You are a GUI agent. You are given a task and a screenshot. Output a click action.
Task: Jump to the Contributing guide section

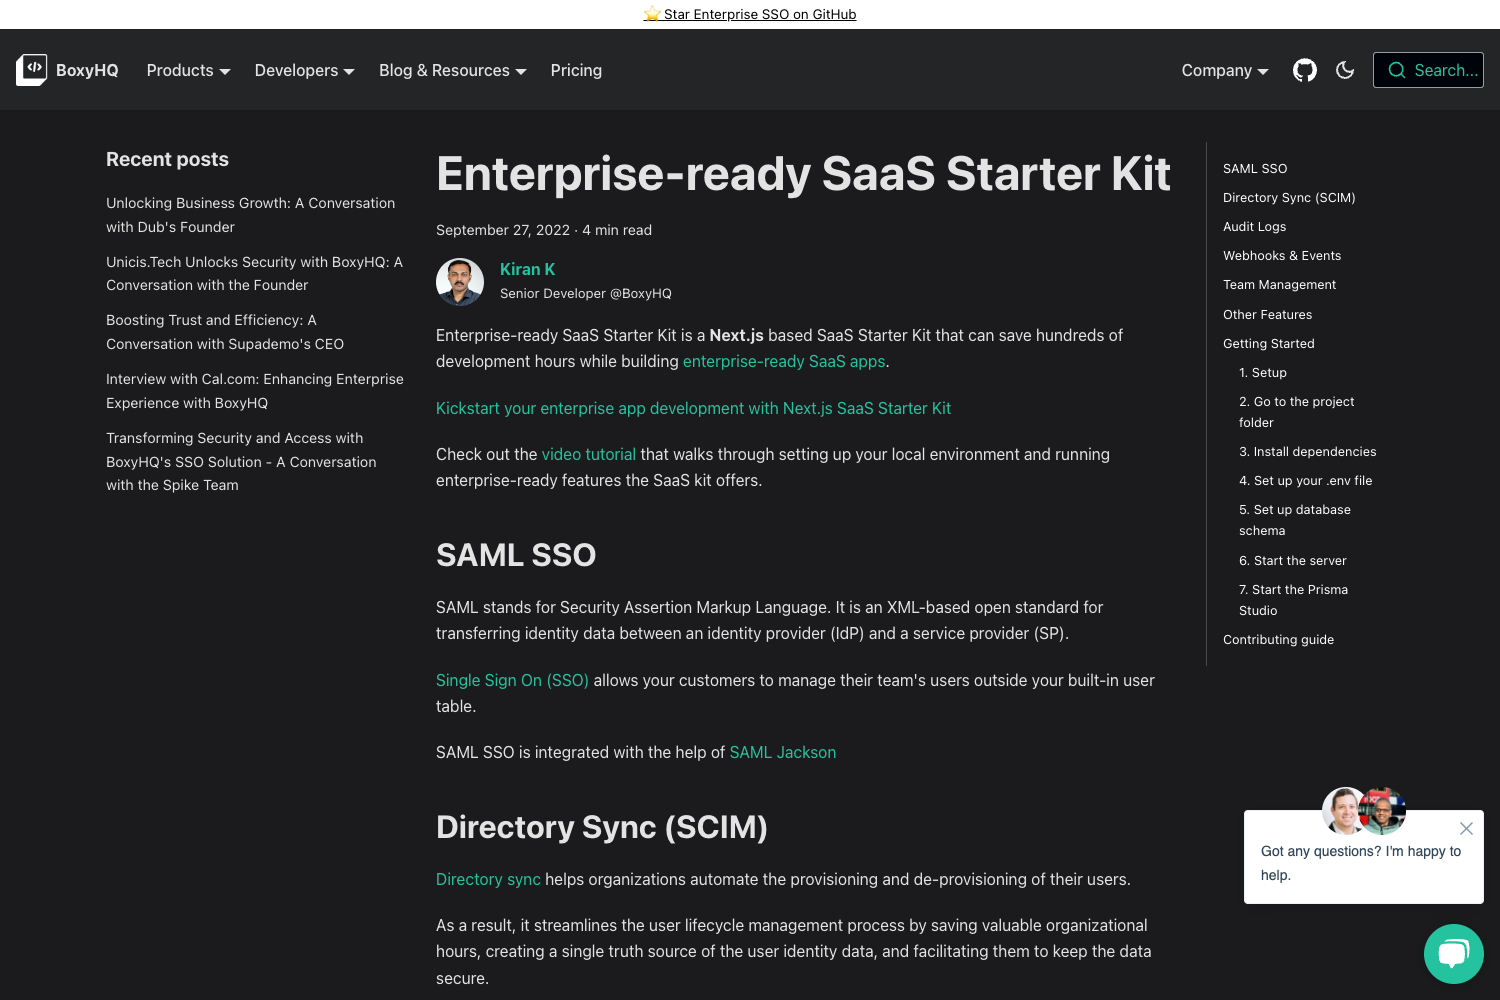(x=1278, y=639)
